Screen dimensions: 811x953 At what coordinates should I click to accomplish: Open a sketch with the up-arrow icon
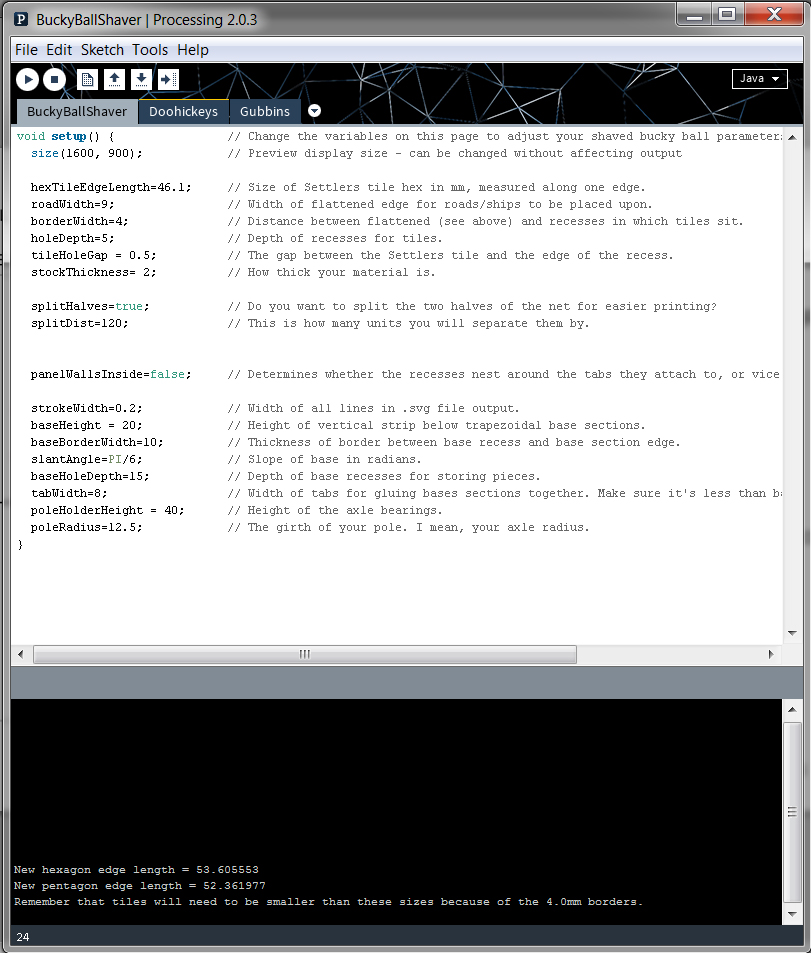click(x=114, y=80)
